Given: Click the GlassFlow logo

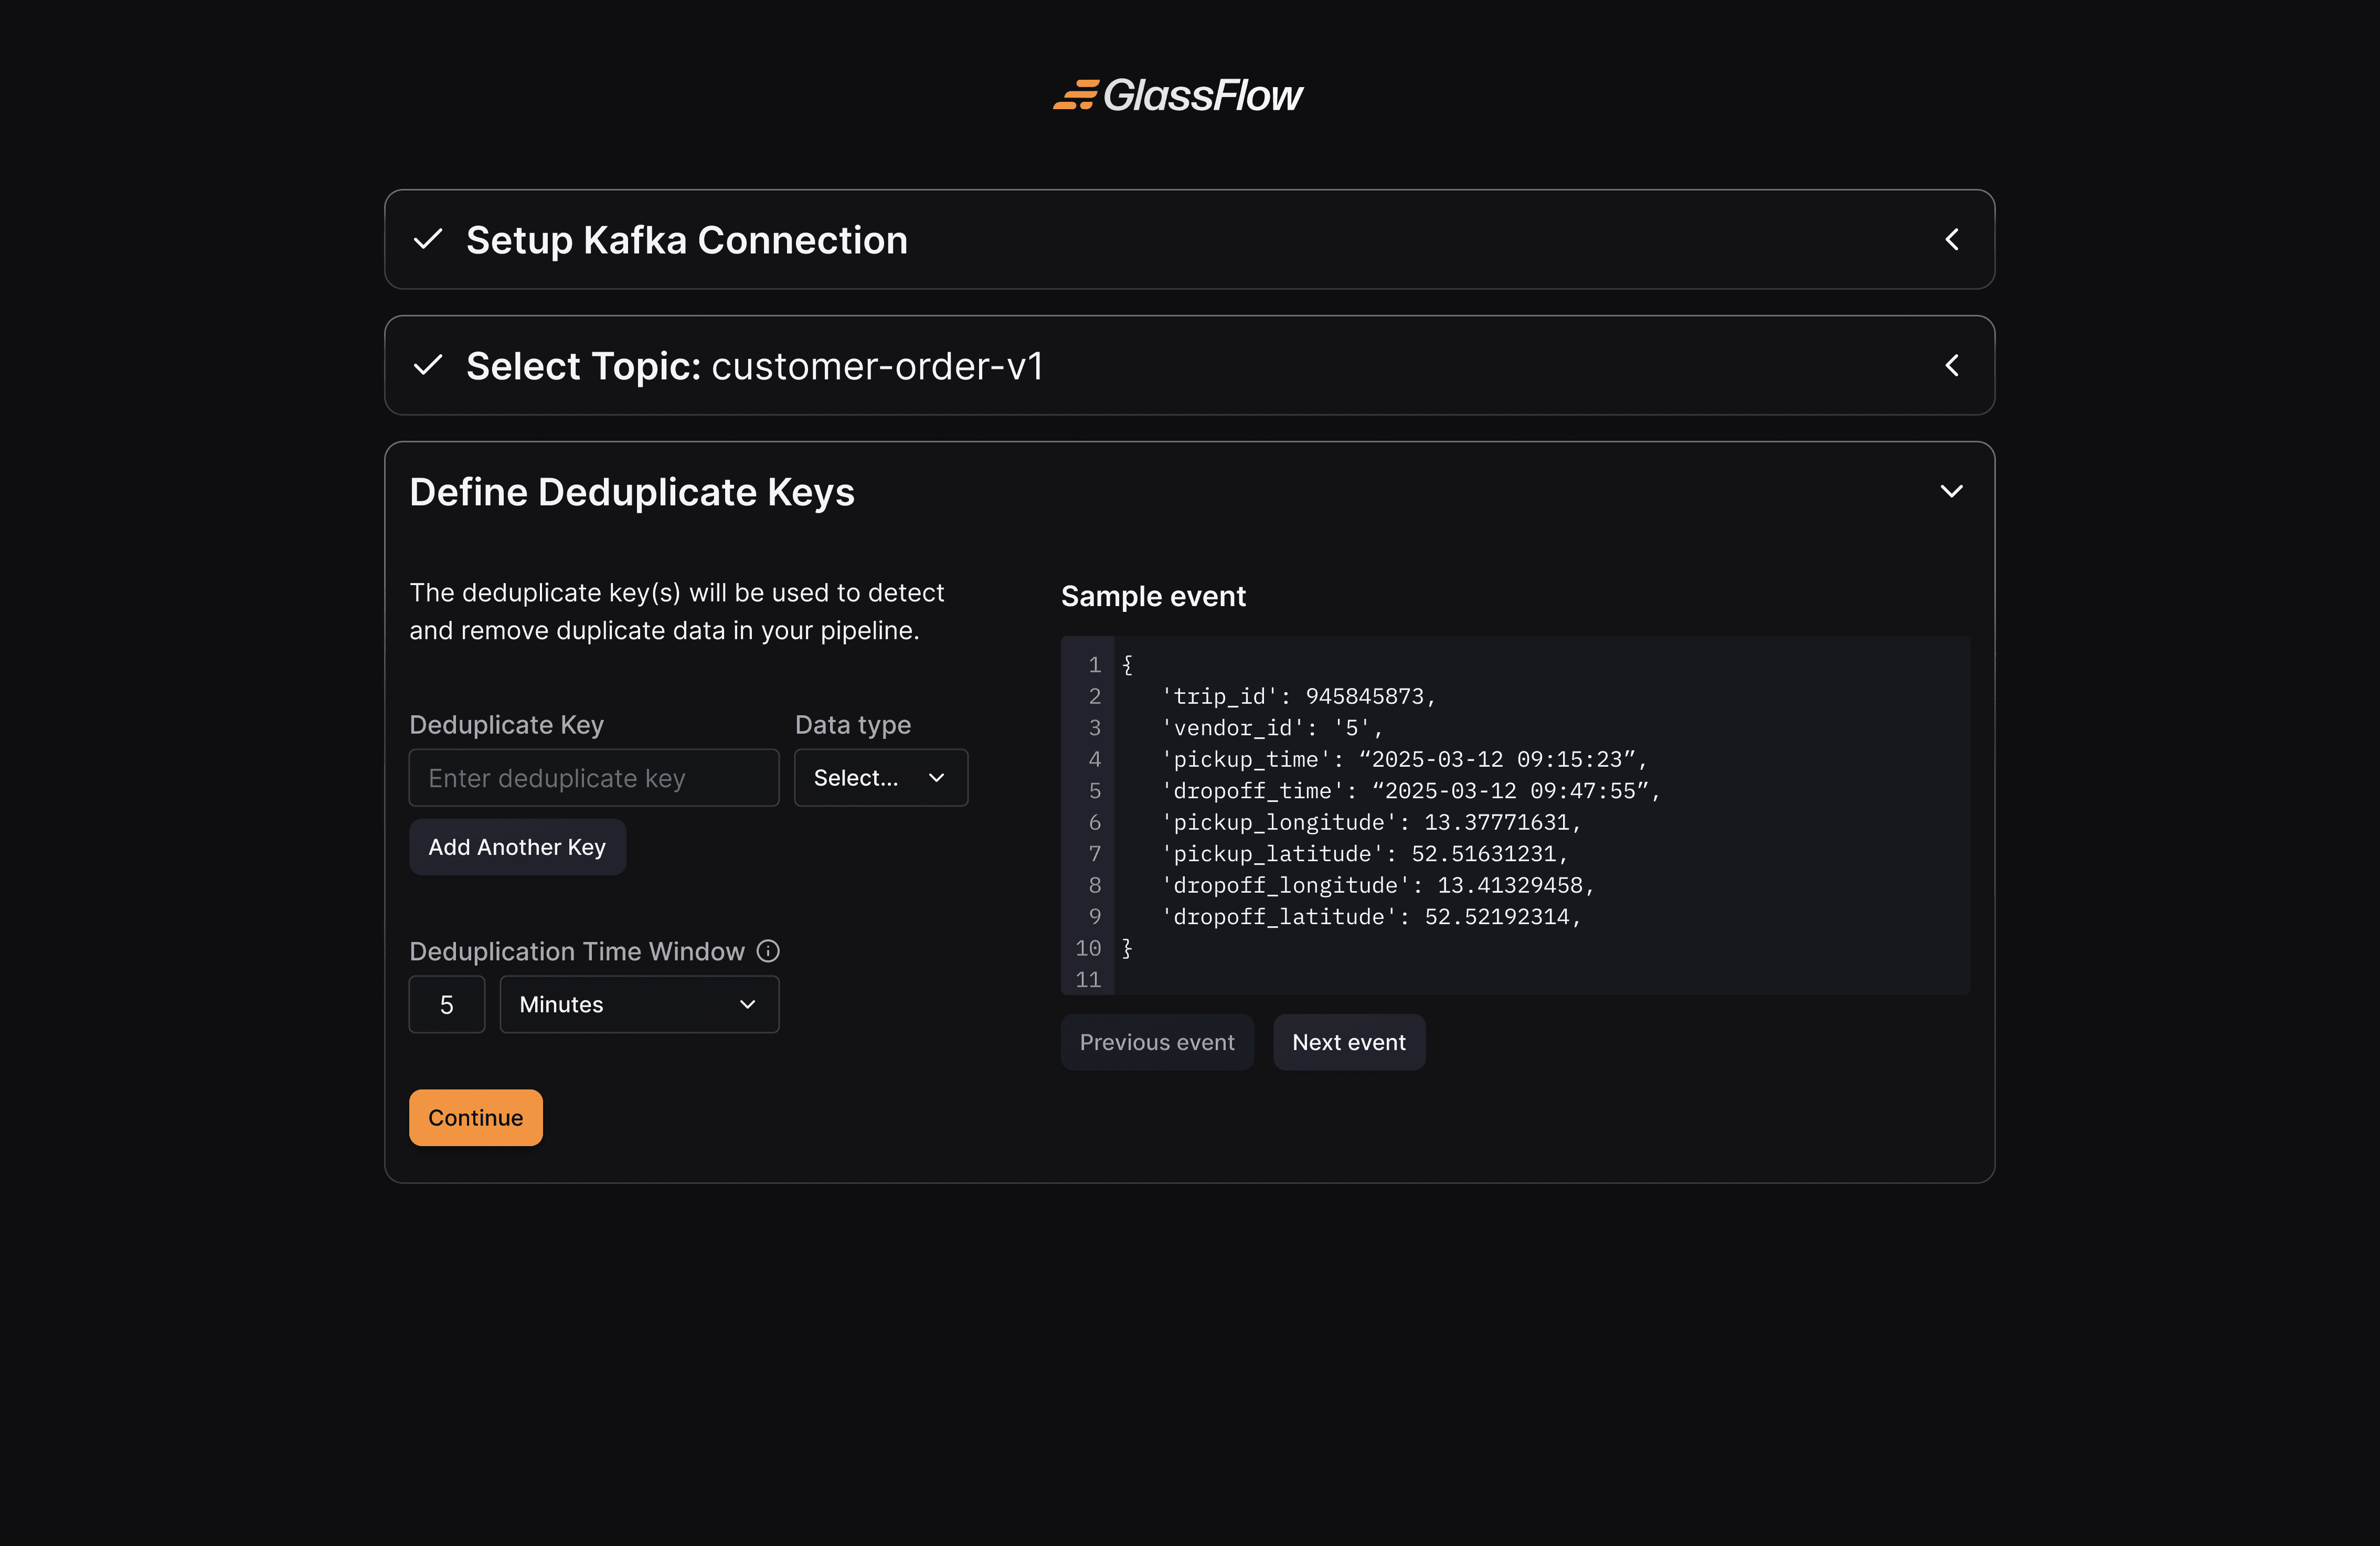Looking at the screenshot, I should pos(1178,95).
